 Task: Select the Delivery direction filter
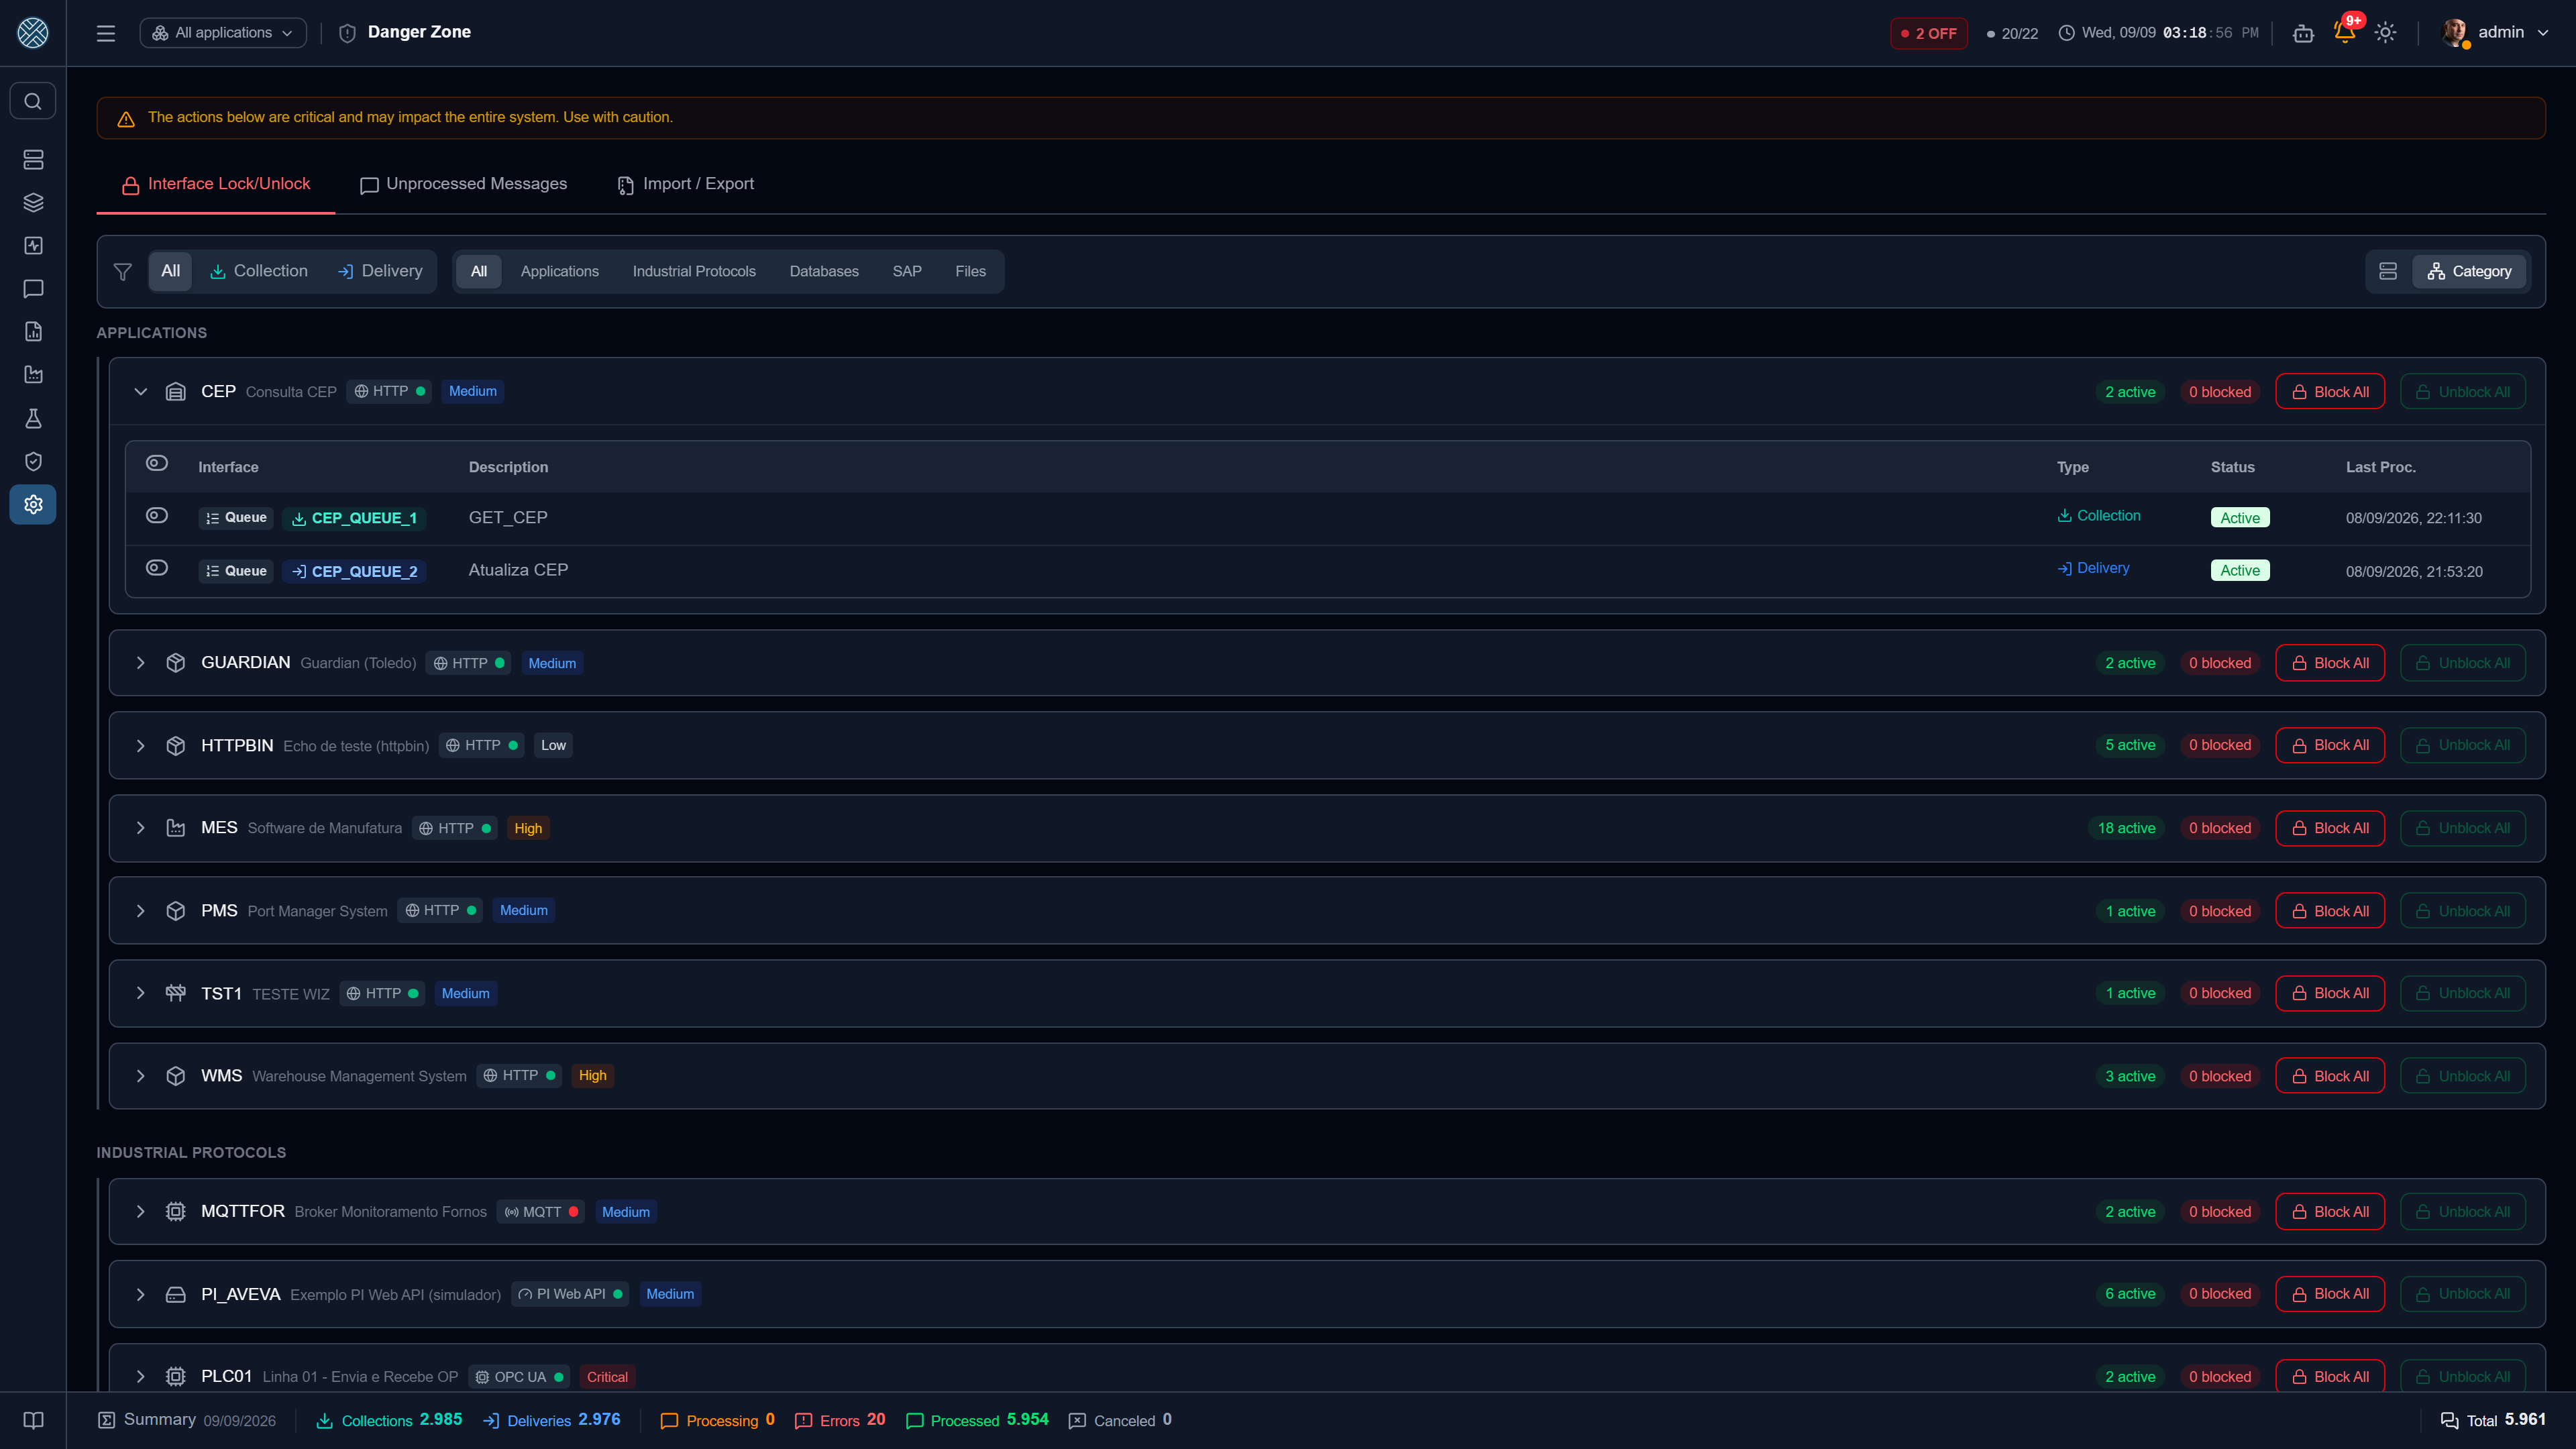pyautogui.click(x=380, y=271)
